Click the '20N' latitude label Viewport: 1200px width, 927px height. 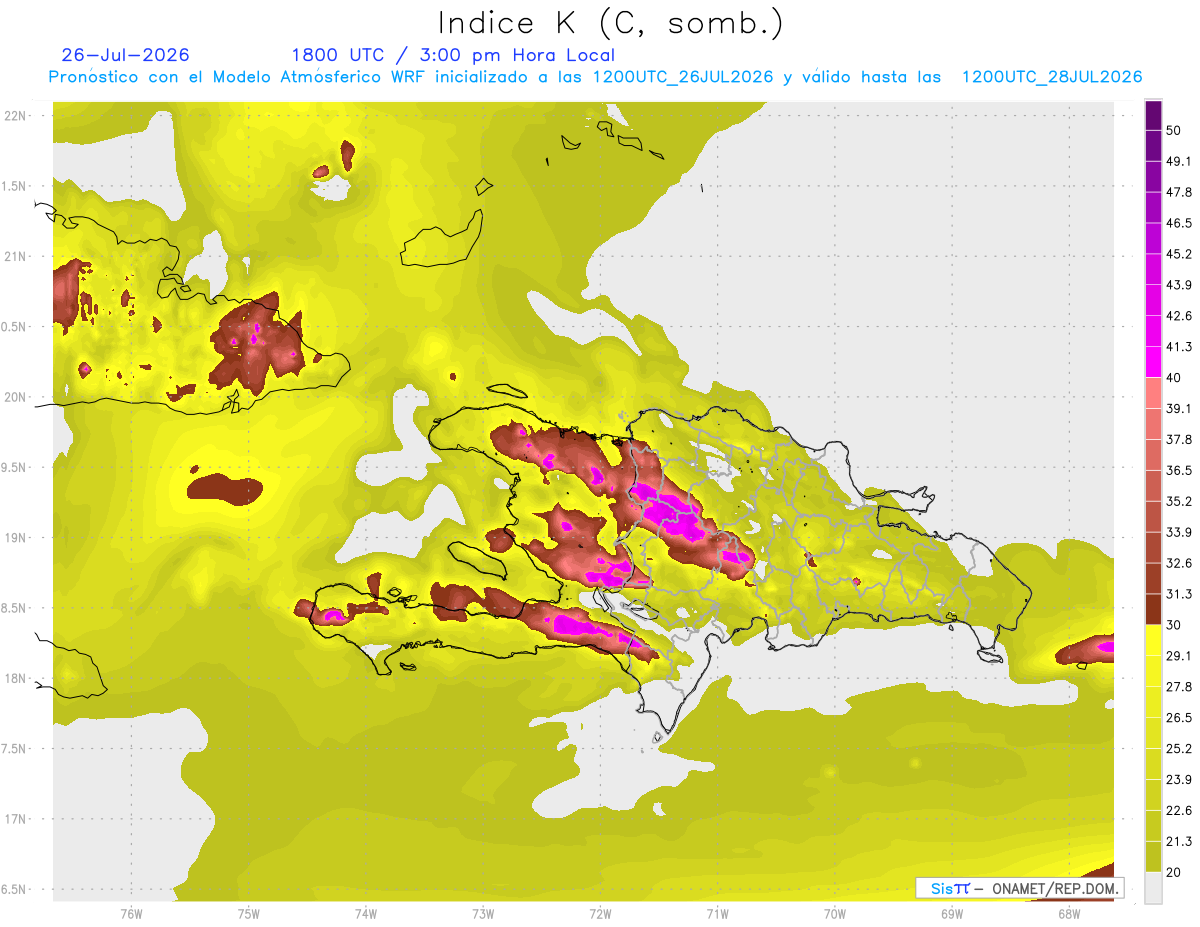click(x=17, y=397)
